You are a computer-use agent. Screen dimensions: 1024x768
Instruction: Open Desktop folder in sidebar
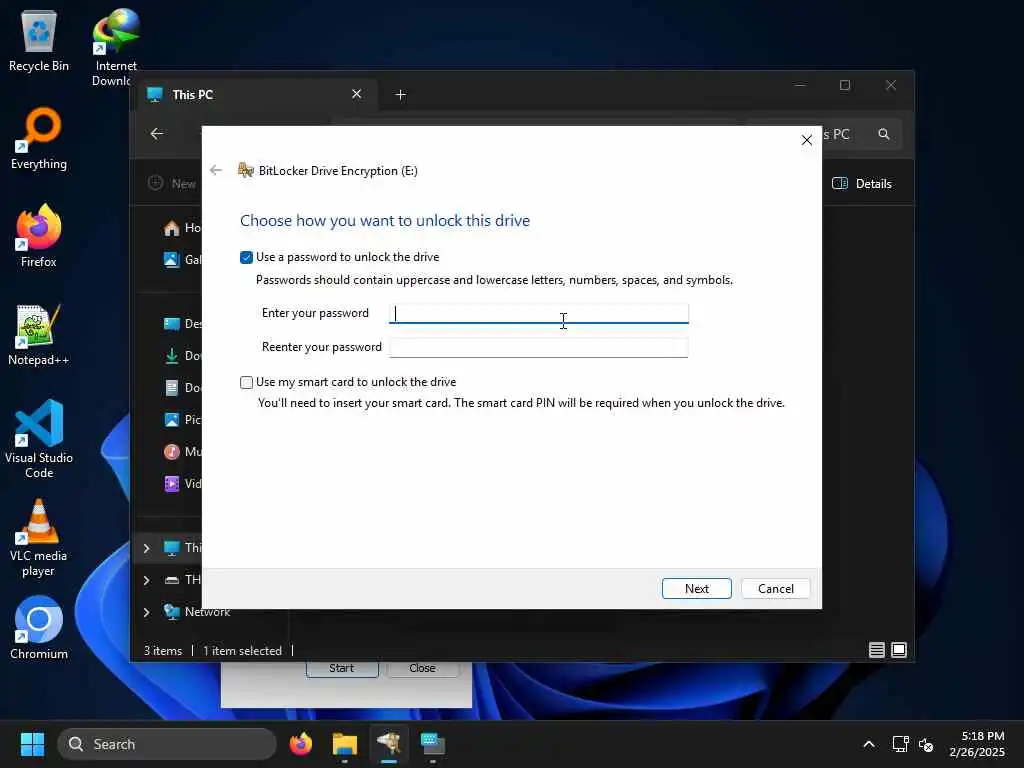point(182,324)
